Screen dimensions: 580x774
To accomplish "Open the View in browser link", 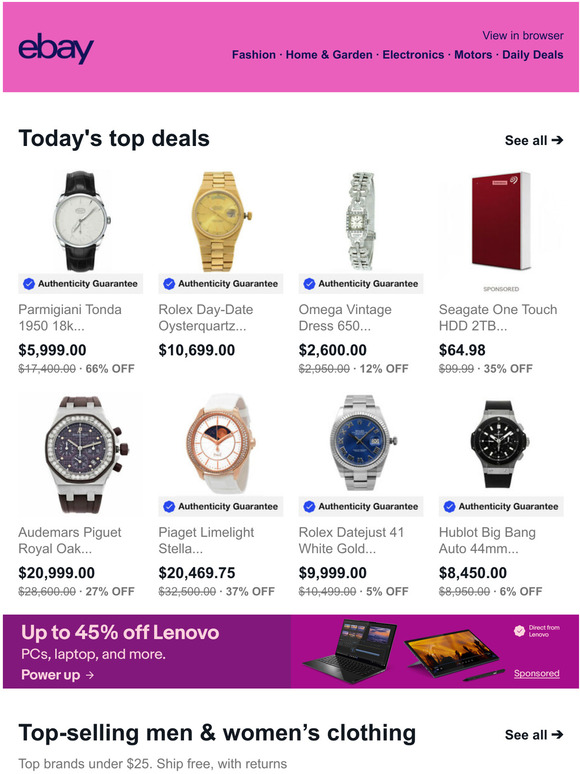I will [x=523, y=36].
